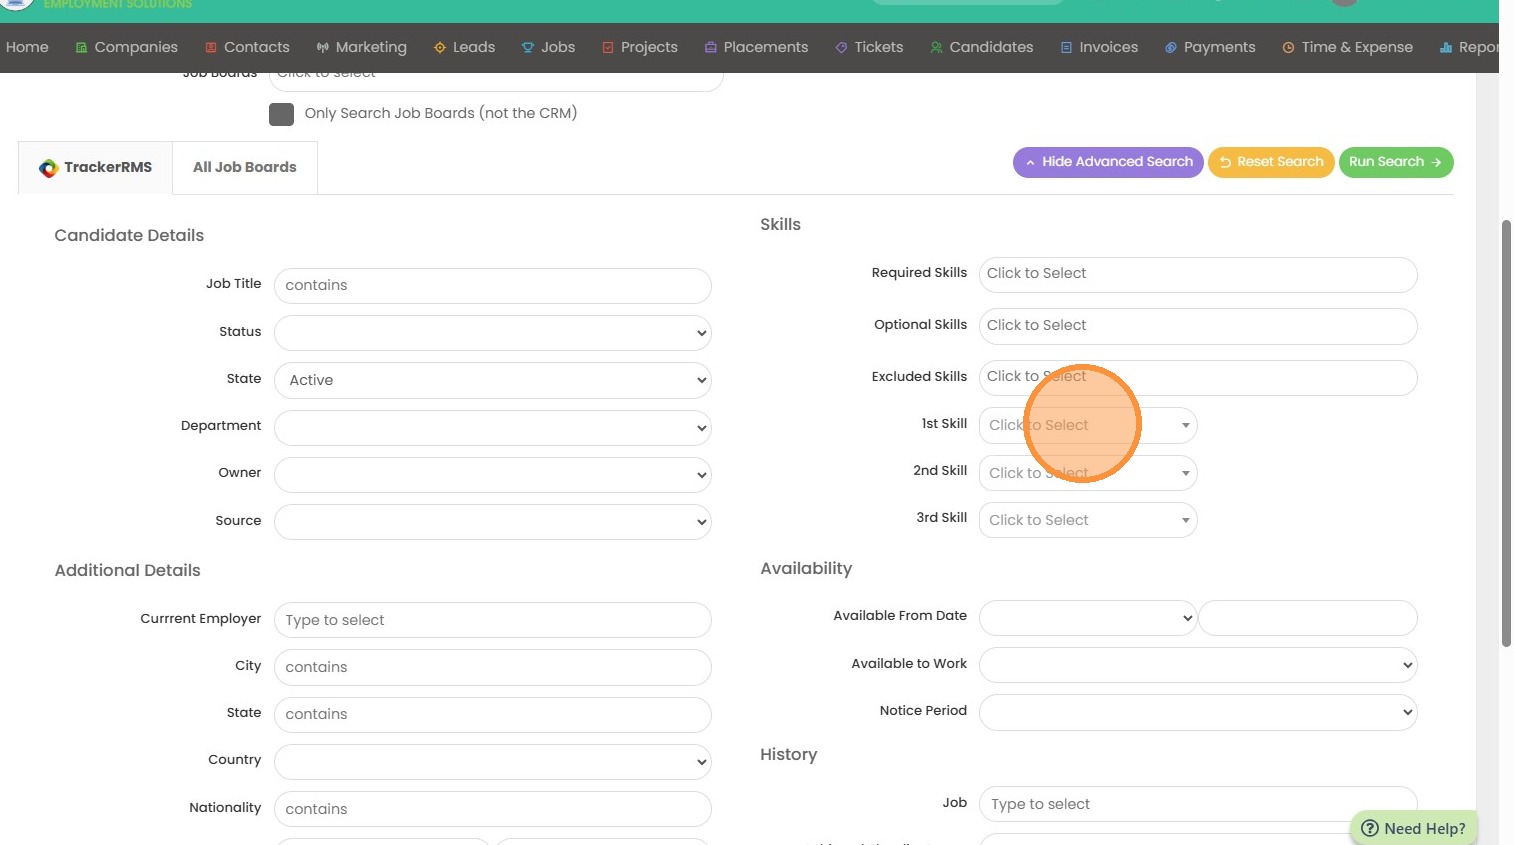Click the Contacts icon in the navigation bar
The image size is (1514, 845).
[211, 48]
